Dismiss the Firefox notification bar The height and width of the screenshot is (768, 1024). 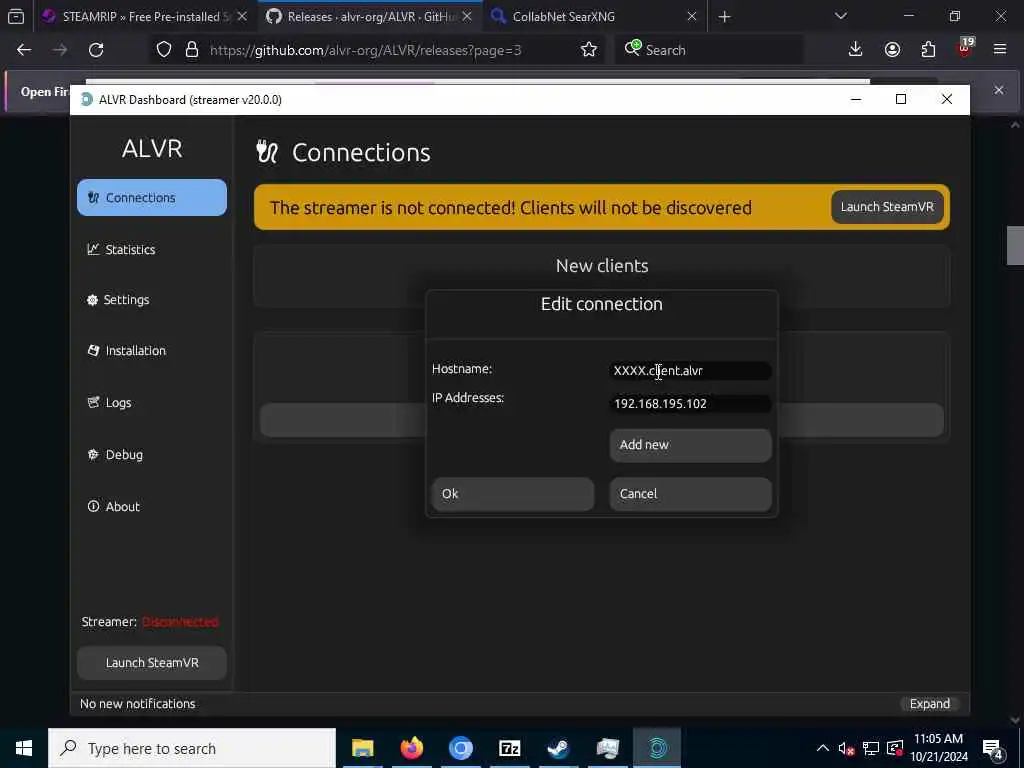(x=999, y=90)
